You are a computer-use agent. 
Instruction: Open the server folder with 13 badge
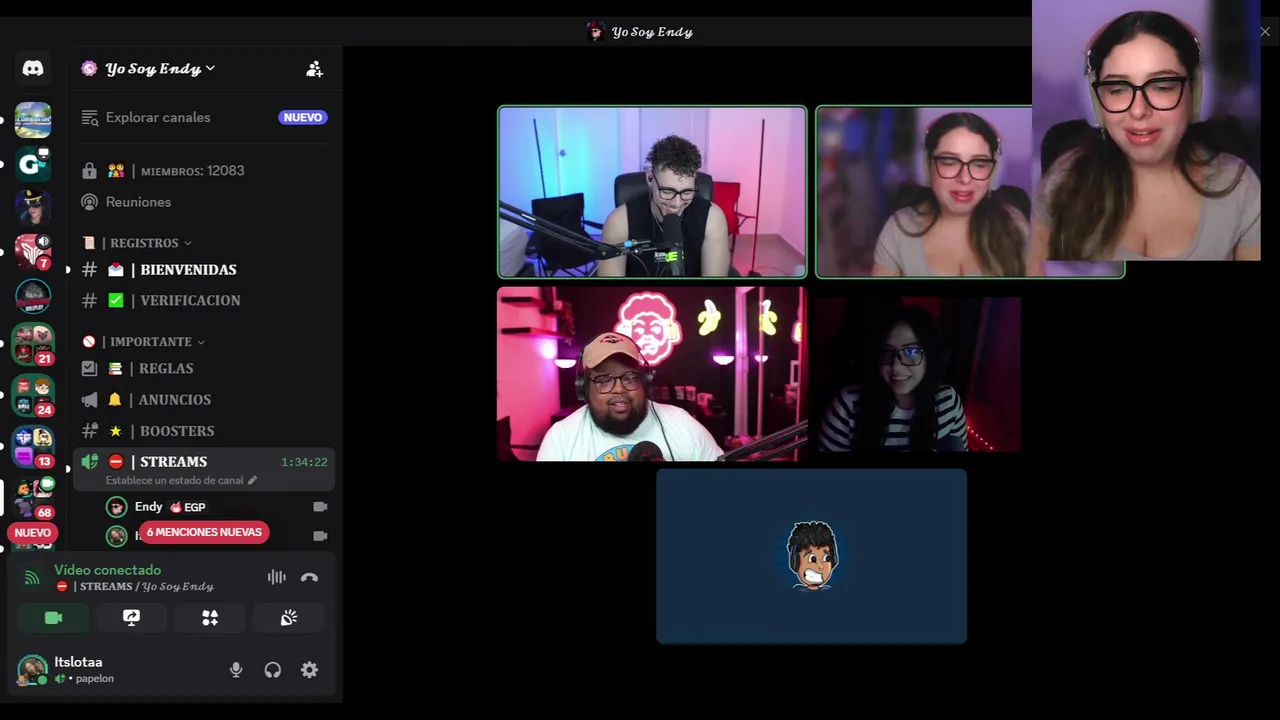[33, 448]
